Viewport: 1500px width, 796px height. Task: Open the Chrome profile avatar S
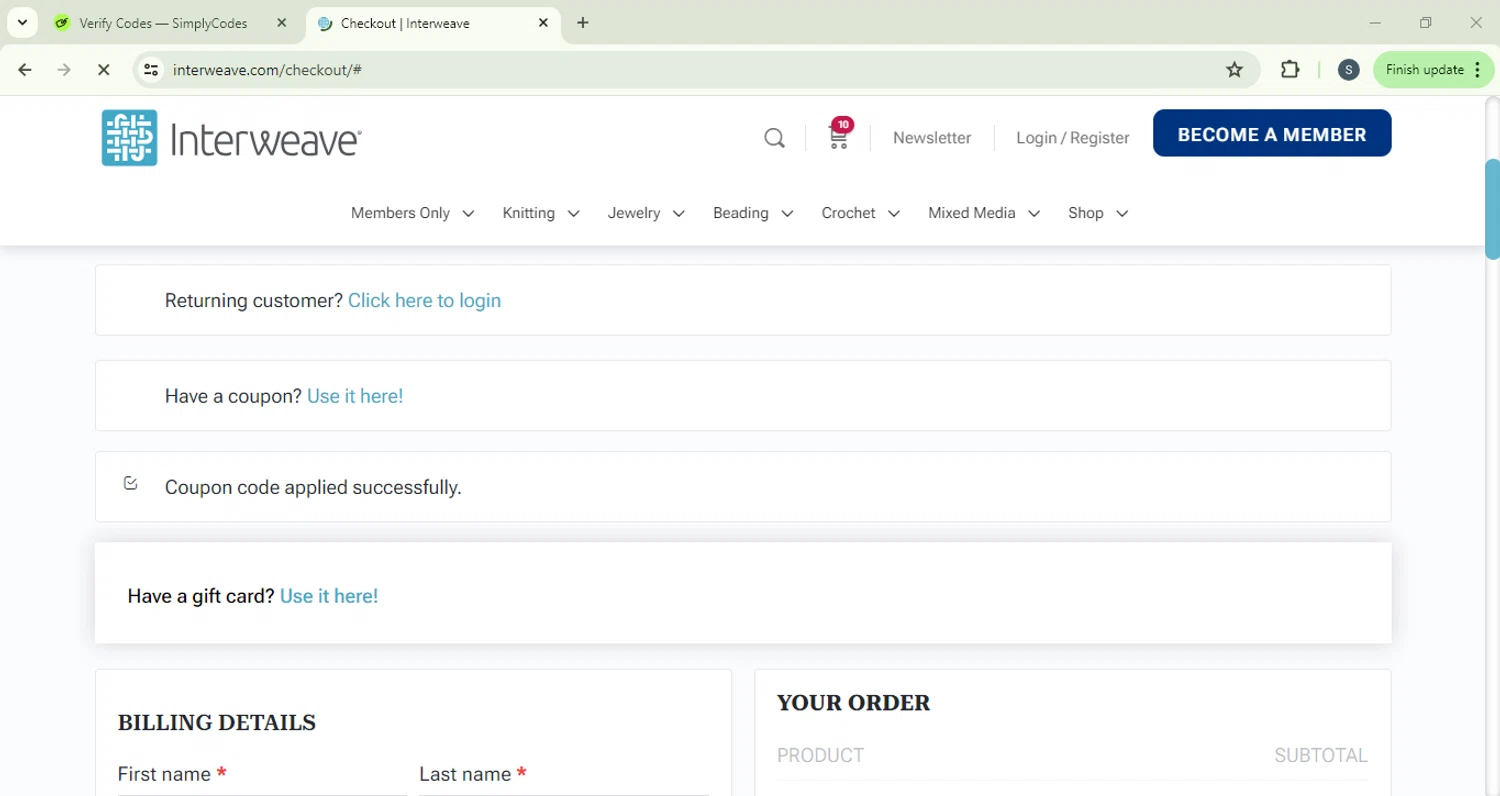point(1348,70)
